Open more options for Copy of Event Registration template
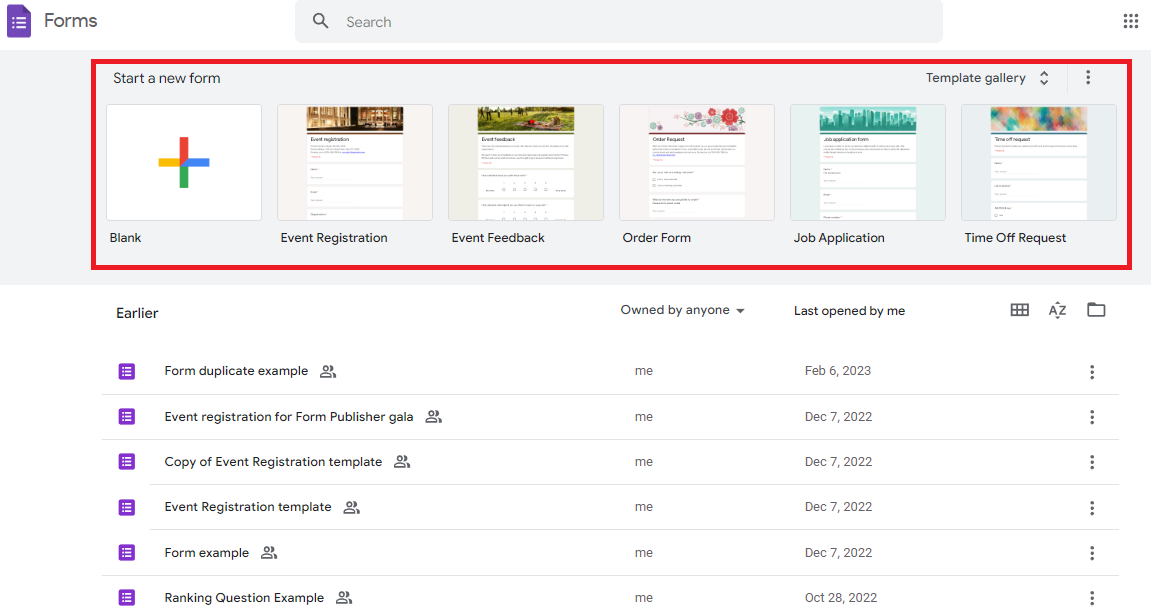This screenshot has width=1151, height=611. pyautogui.click(x=1092, y=462)
